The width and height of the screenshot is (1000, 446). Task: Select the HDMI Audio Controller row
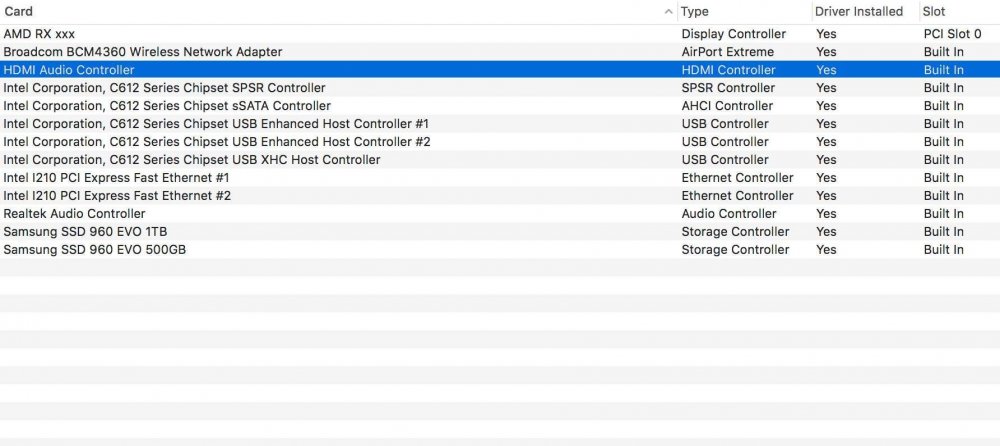[x=500, y=70]
